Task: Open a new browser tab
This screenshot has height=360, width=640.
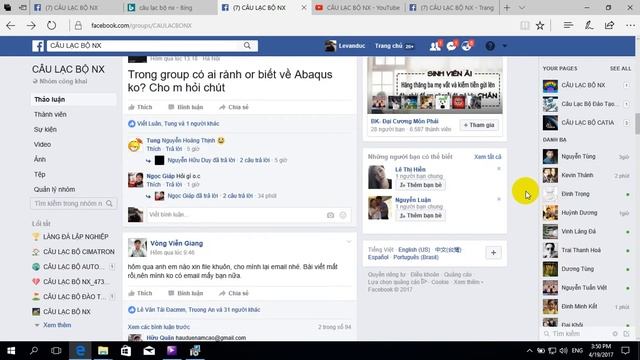Action: pyautogui.click(x=507, y=7)
